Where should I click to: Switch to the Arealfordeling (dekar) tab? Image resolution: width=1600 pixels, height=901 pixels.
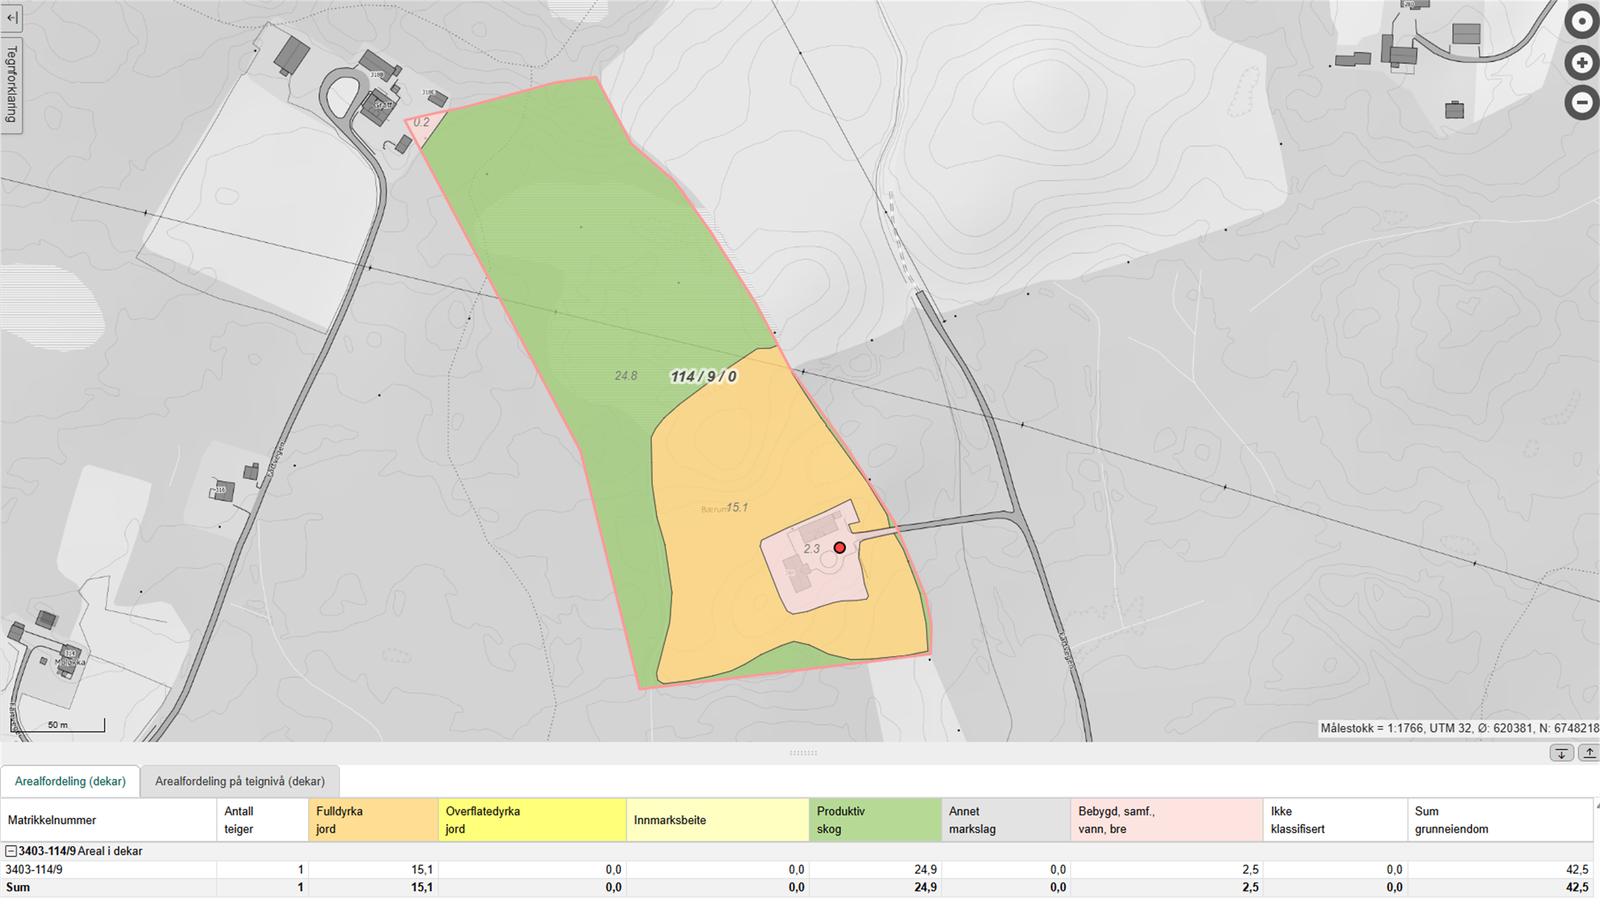point(70,781)
